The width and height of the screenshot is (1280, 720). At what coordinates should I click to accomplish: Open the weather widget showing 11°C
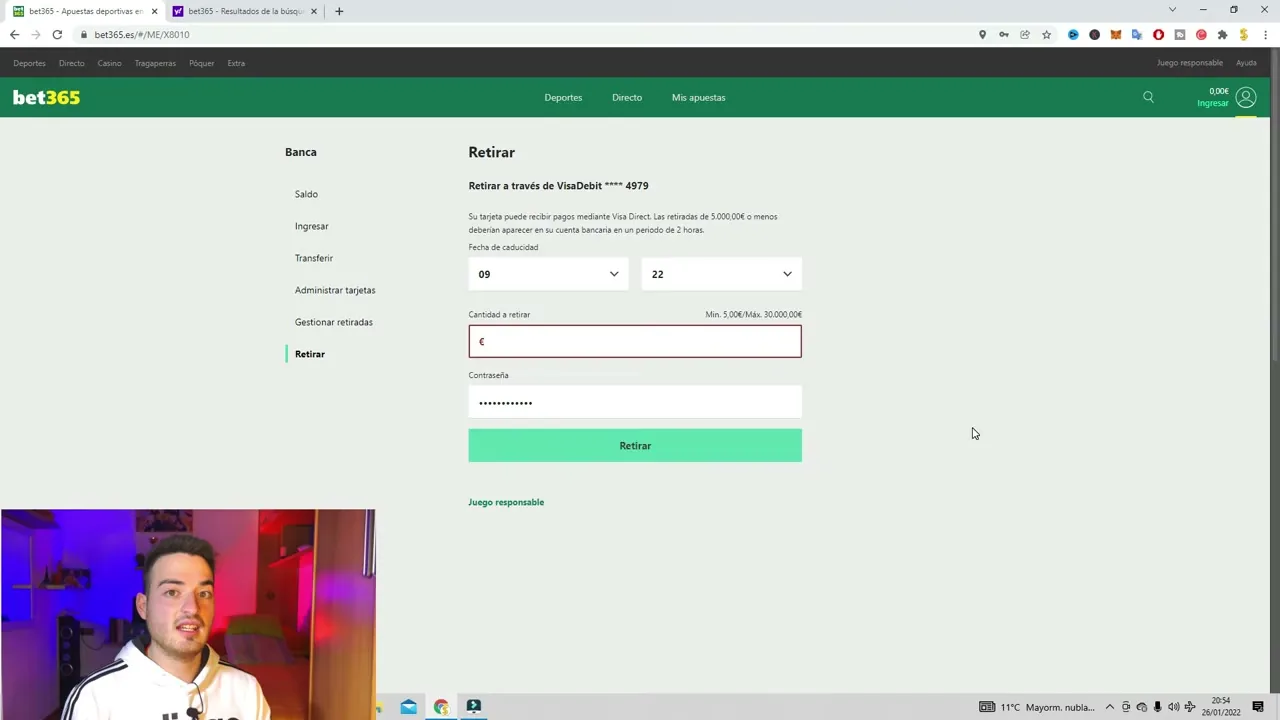point(1037,707)
